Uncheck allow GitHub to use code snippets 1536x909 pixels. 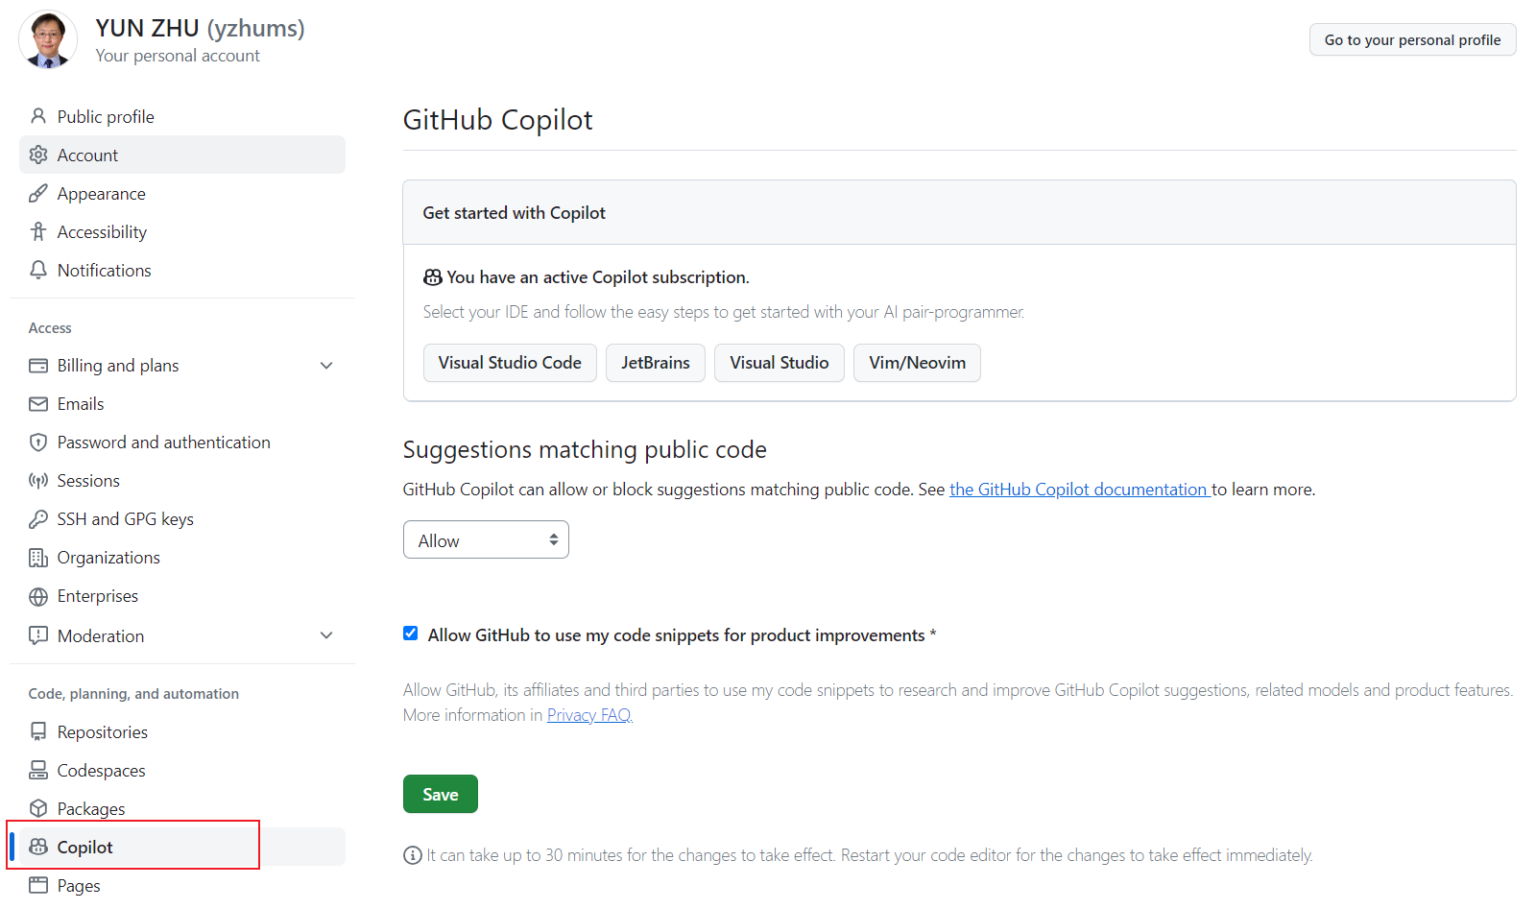click(410, 633)
